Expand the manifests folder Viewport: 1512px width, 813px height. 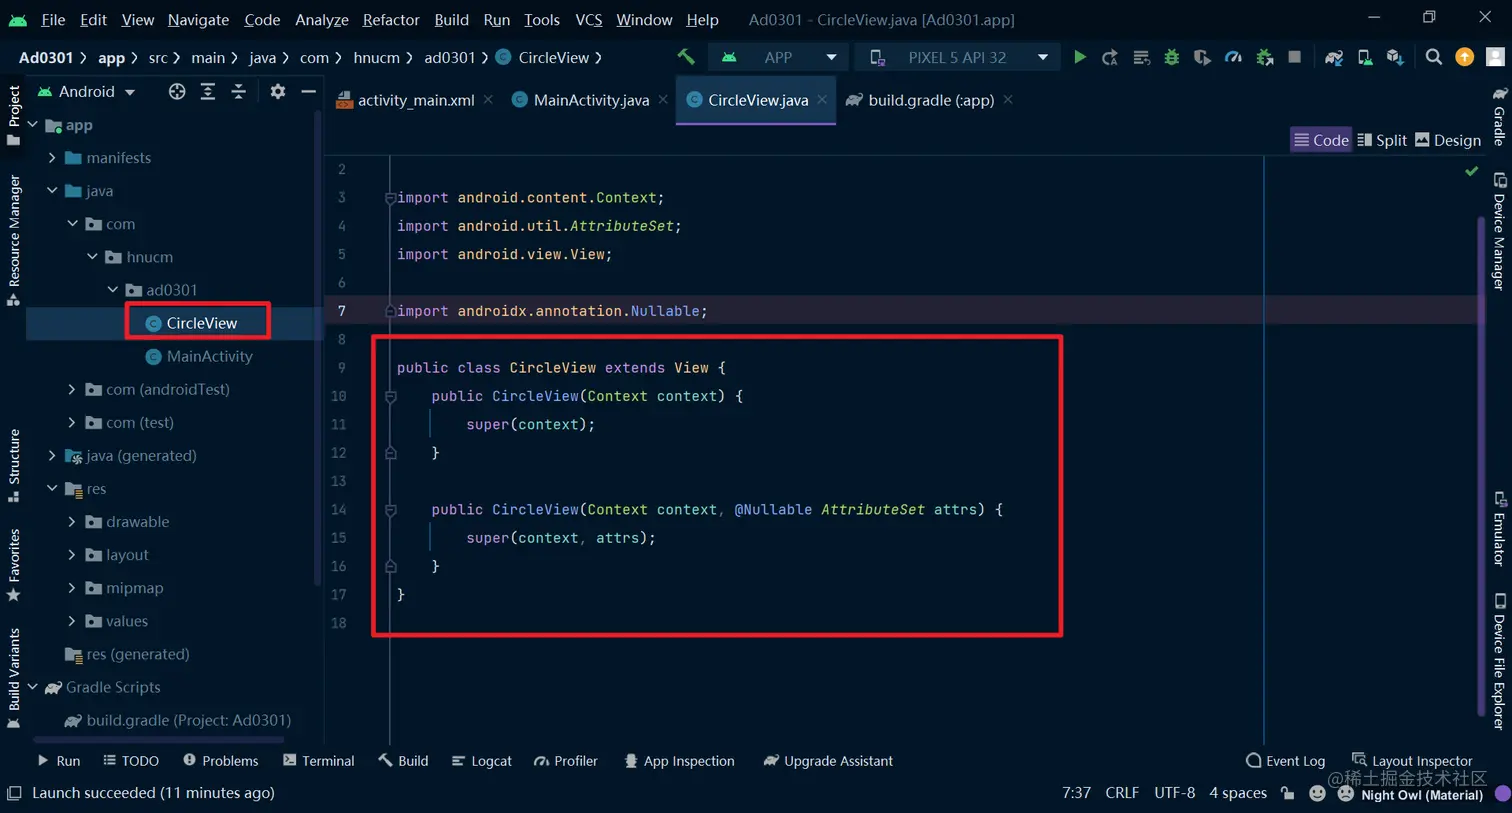click(x=52, y=157)
